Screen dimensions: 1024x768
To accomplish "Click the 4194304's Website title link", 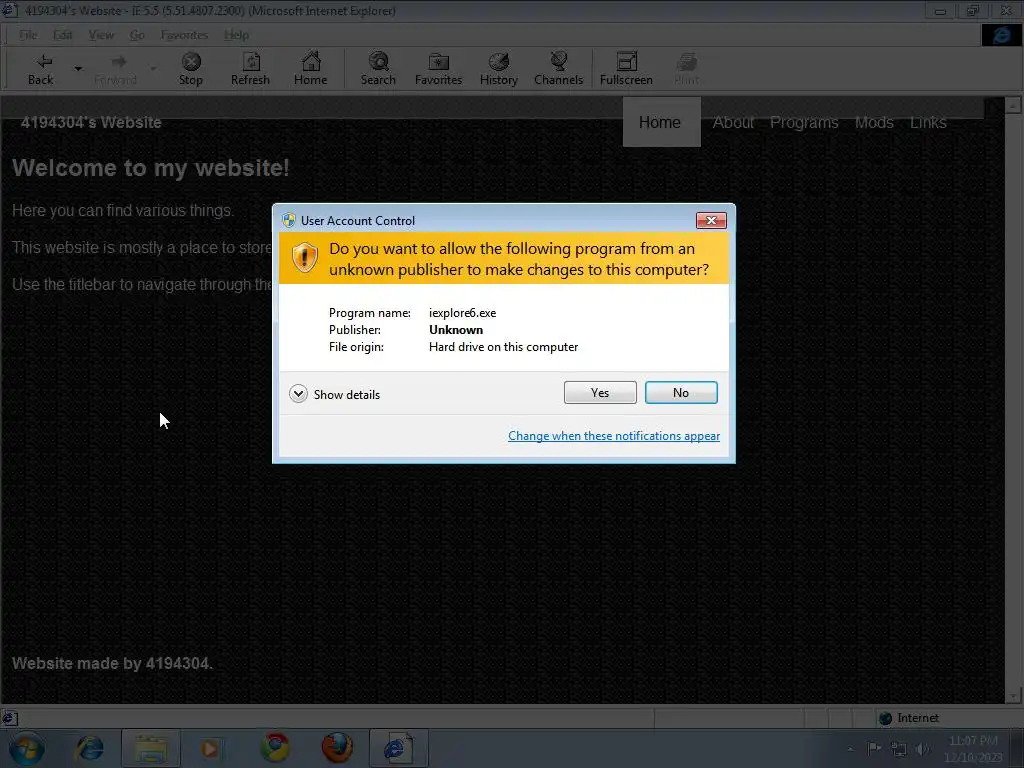I will tap(91, 122).
